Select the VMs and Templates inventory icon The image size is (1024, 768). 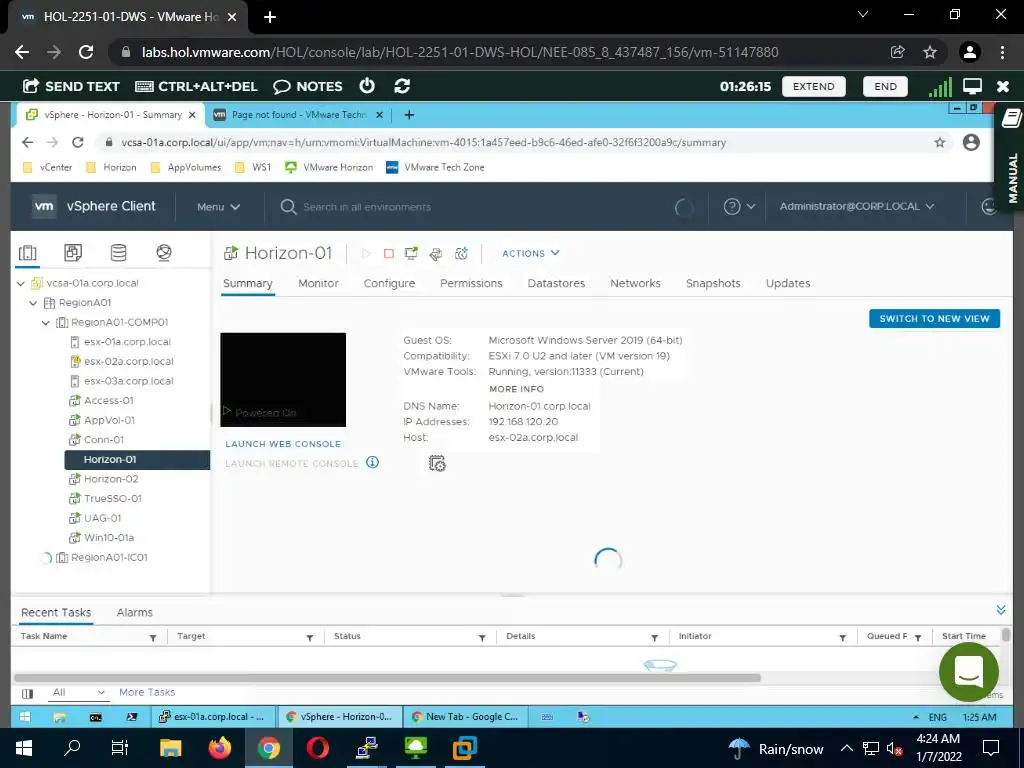pos(72,253)
